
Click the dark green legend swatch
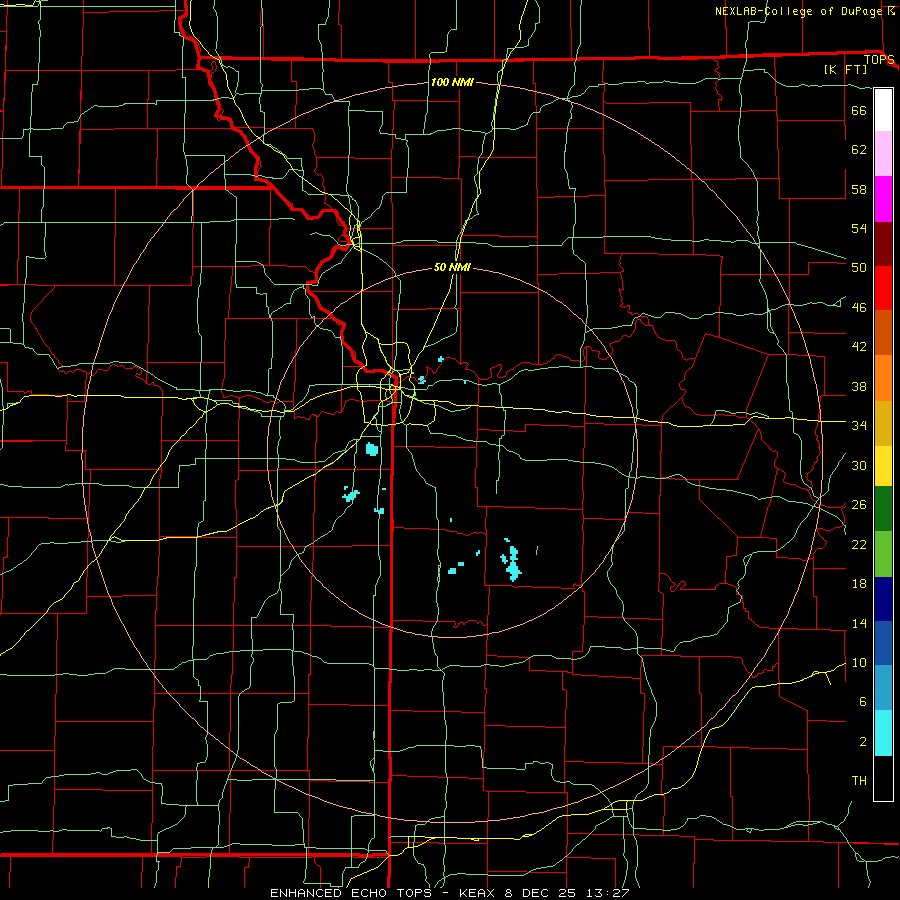pos(883,509)
